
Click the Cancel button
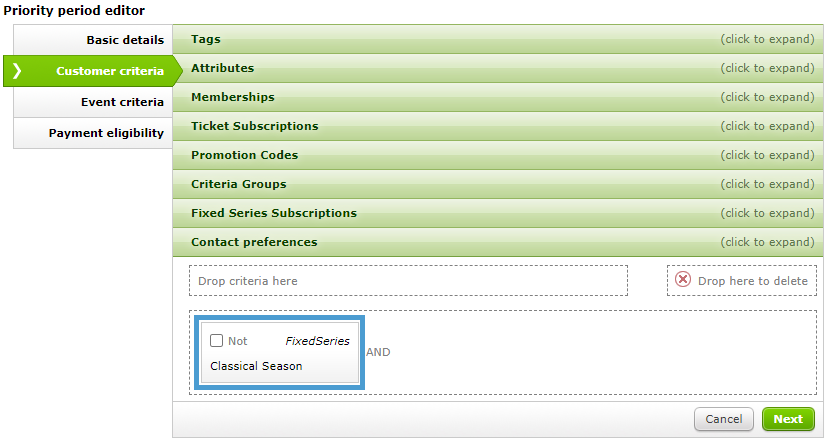723,419
